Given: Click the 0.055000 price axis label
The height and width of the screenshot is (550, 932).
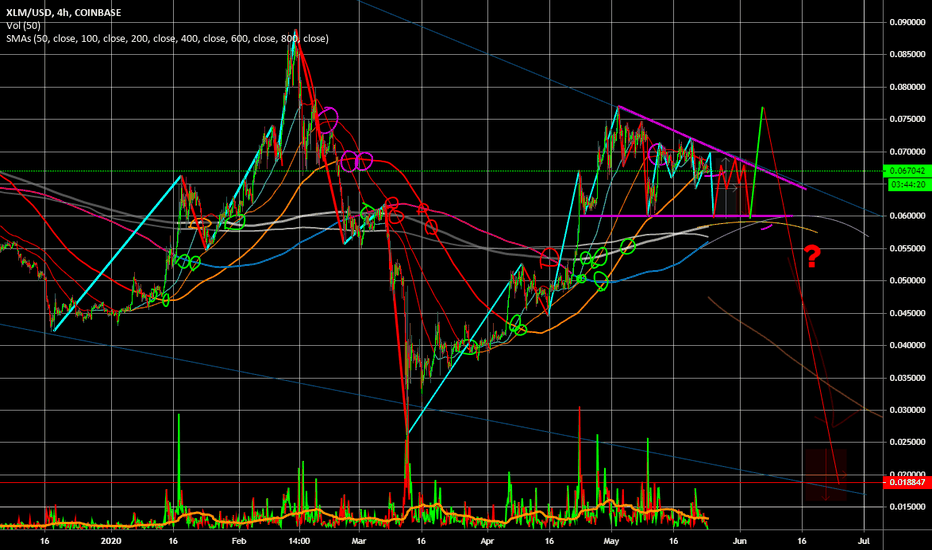Looking at the screenshot, I should point(908,249).
